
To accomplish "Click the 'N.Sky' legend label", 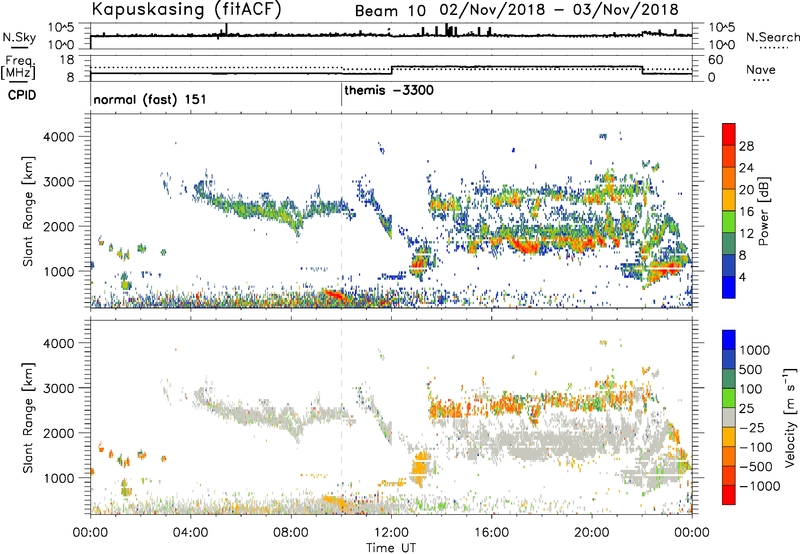I will pos(19,38).
